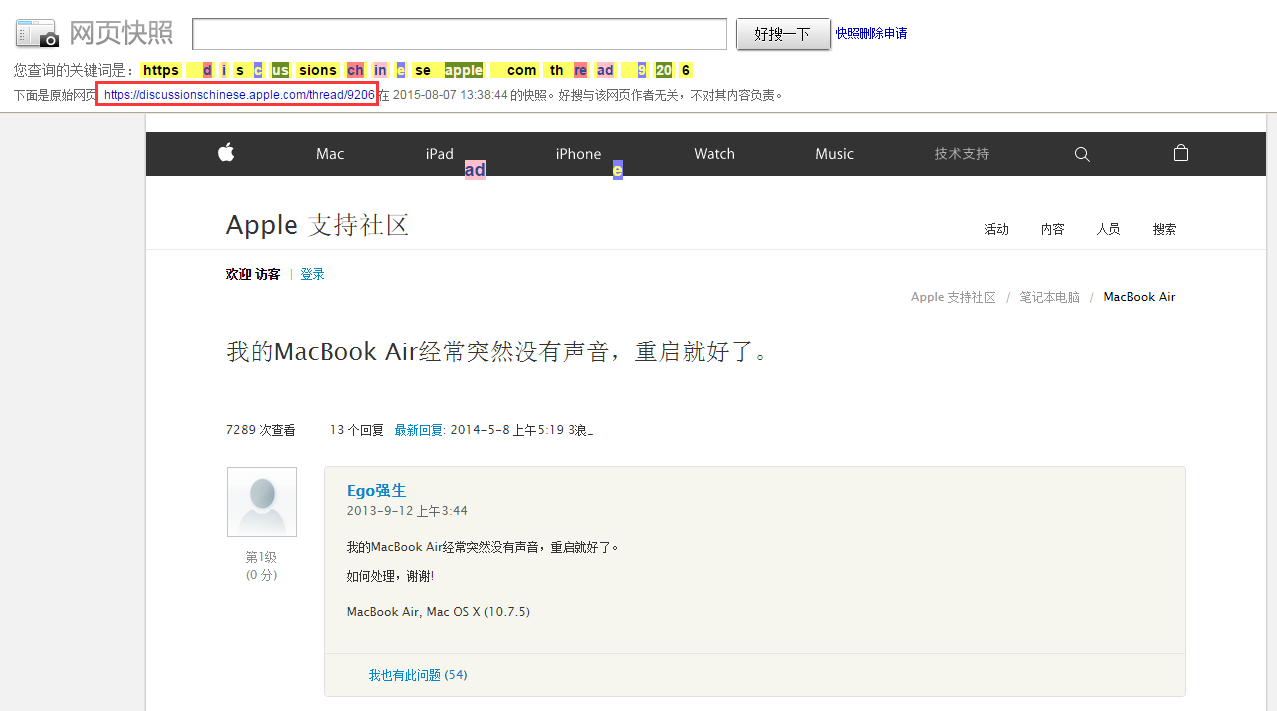Open the iPad menu item

(x=439, y=154)
